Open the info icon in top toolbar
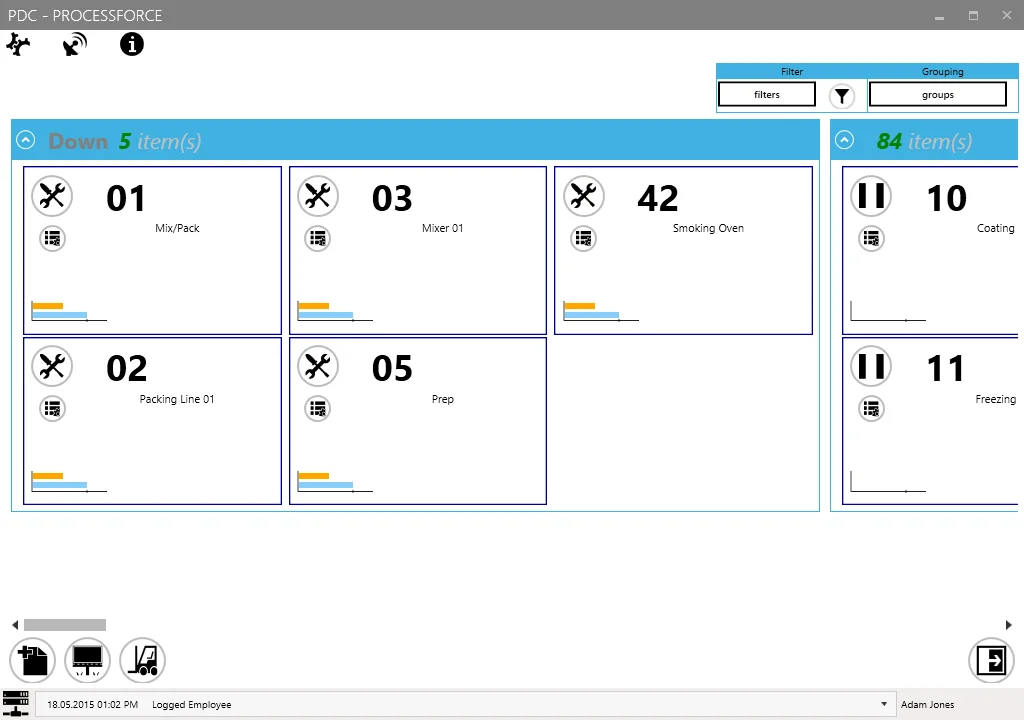1024x720 pixels. [x=132, y=44]
